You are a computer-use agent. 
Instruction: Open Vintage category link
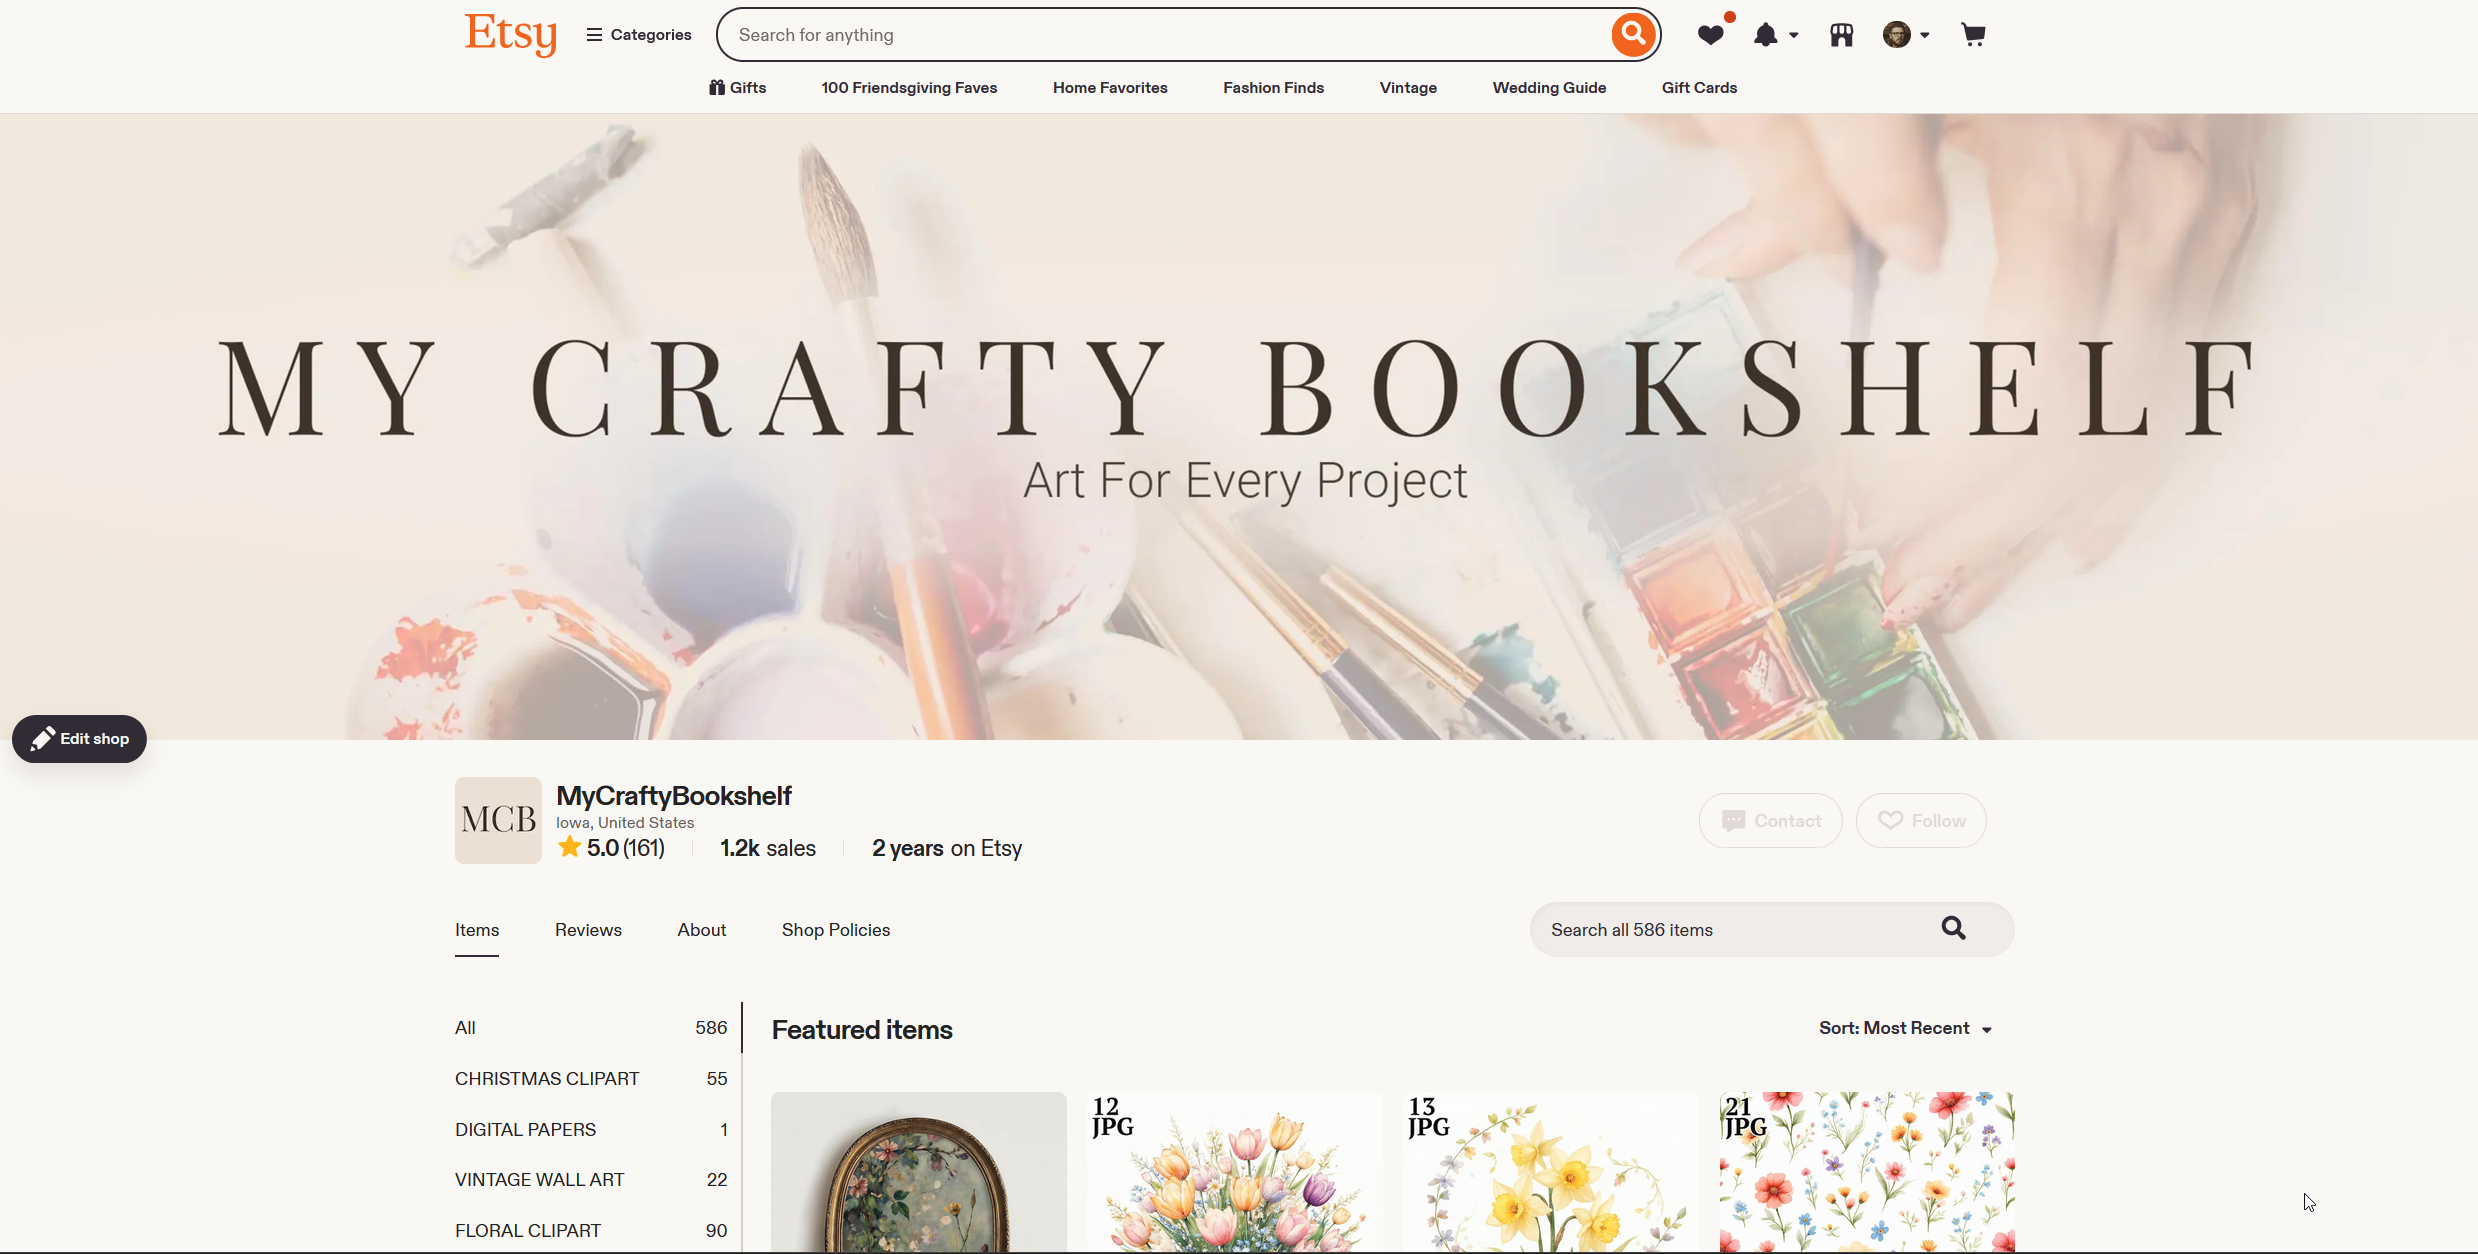1408,88
